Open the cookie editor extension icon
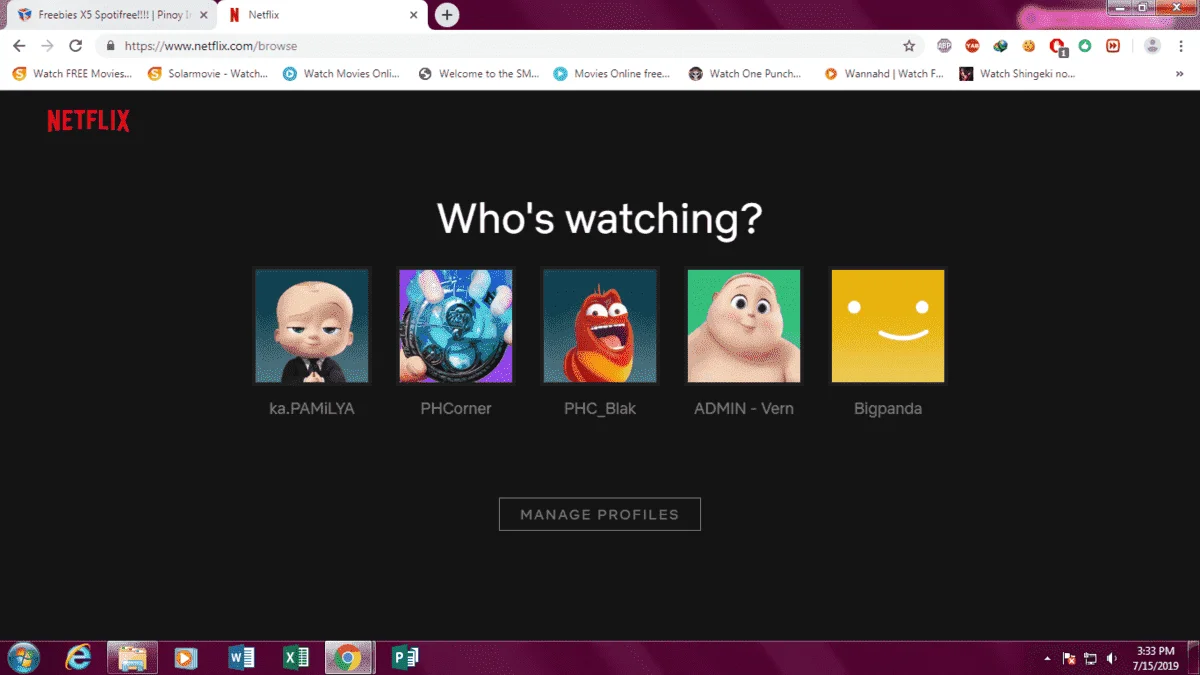The image size is (1200, 675). 1028,46
